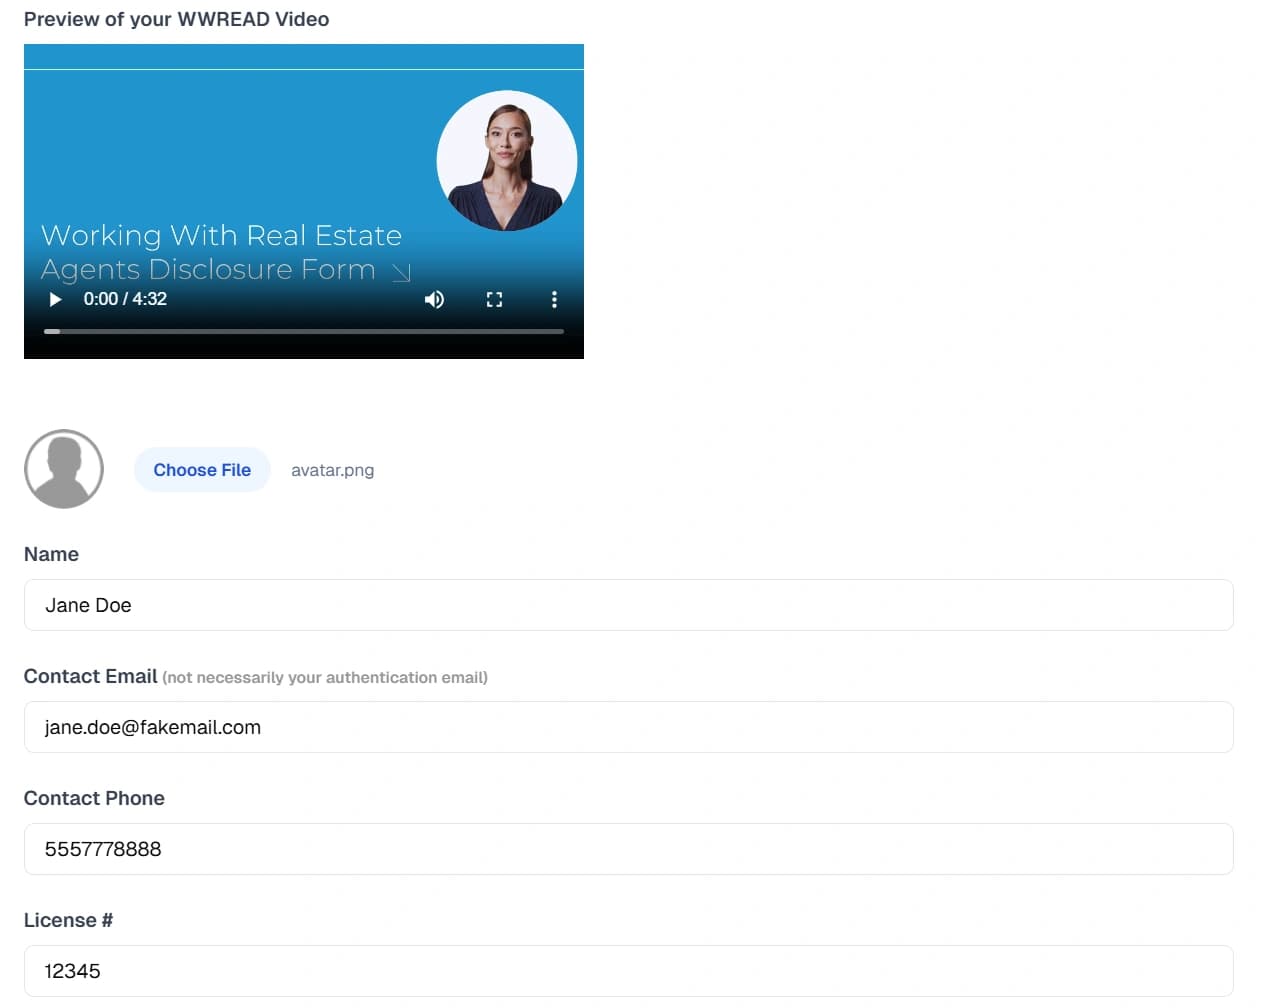Click the arrow icon beside the video title
Screen dimensions: 1264x1008
401,272
